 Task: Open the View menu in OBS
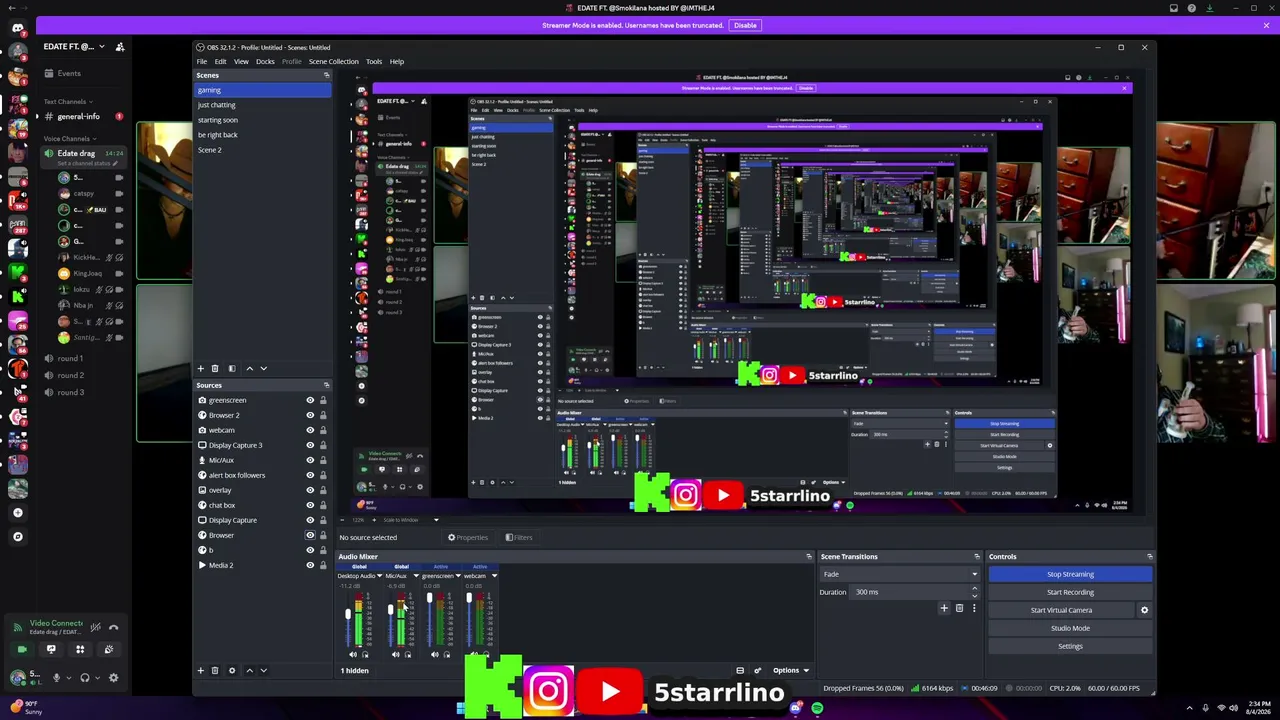point(241,62)
